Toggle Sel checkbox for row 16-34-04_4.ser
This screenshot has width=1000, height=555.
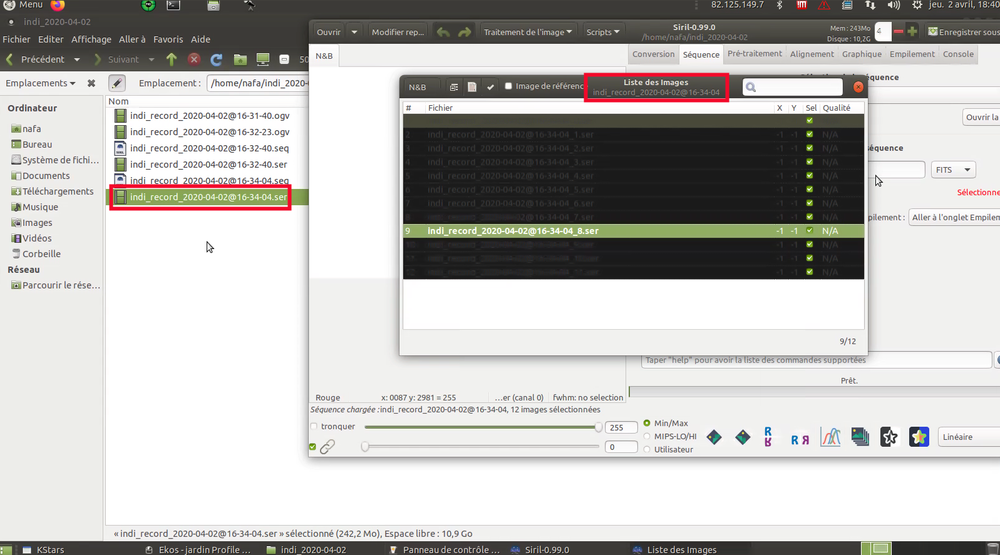pyautogui.click(x=810, y=175)
